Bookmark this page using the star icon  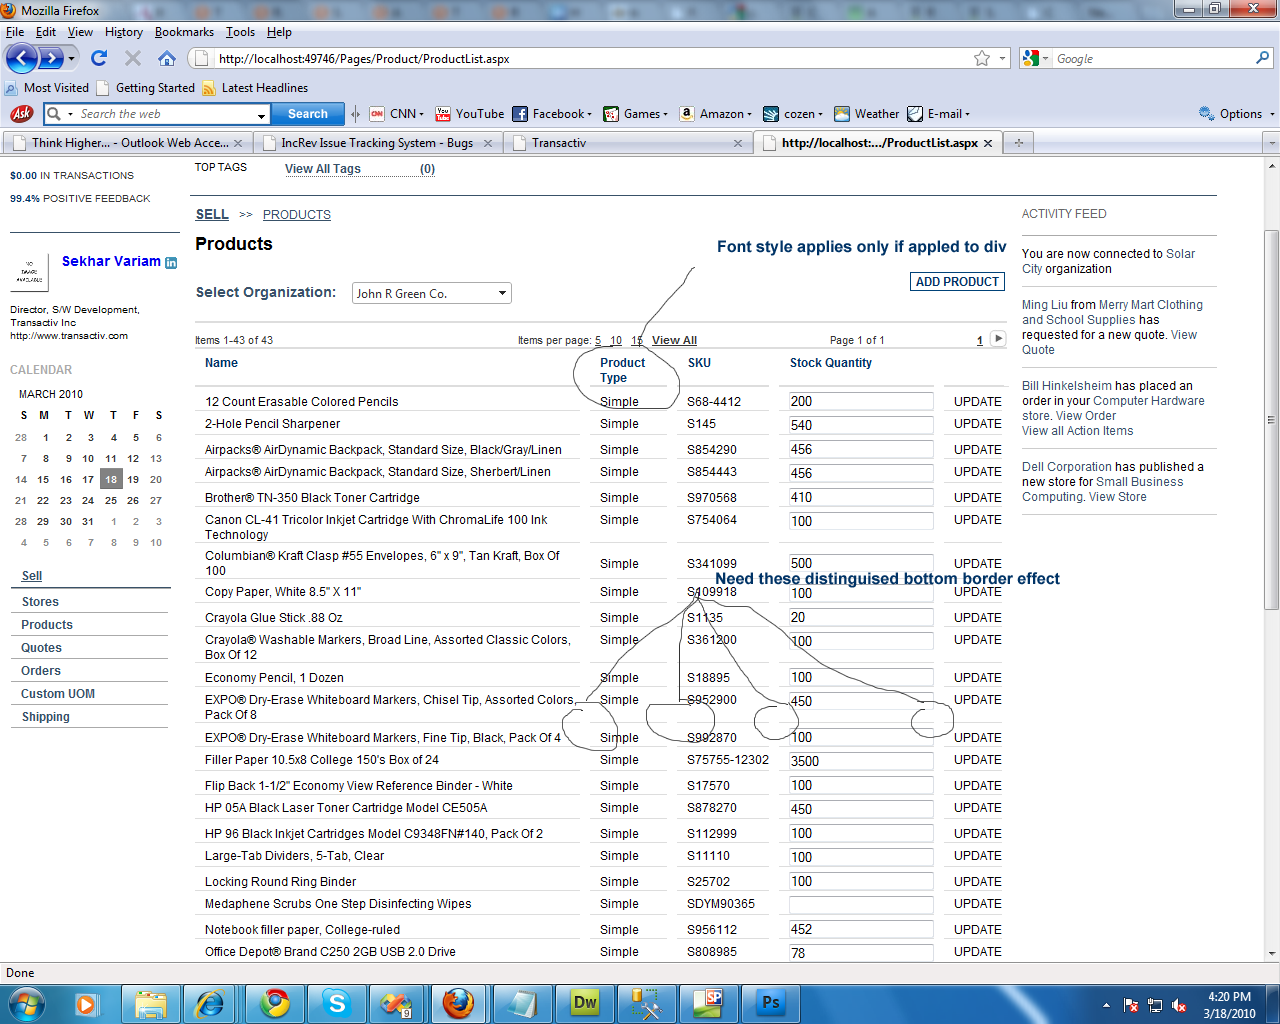982,59
